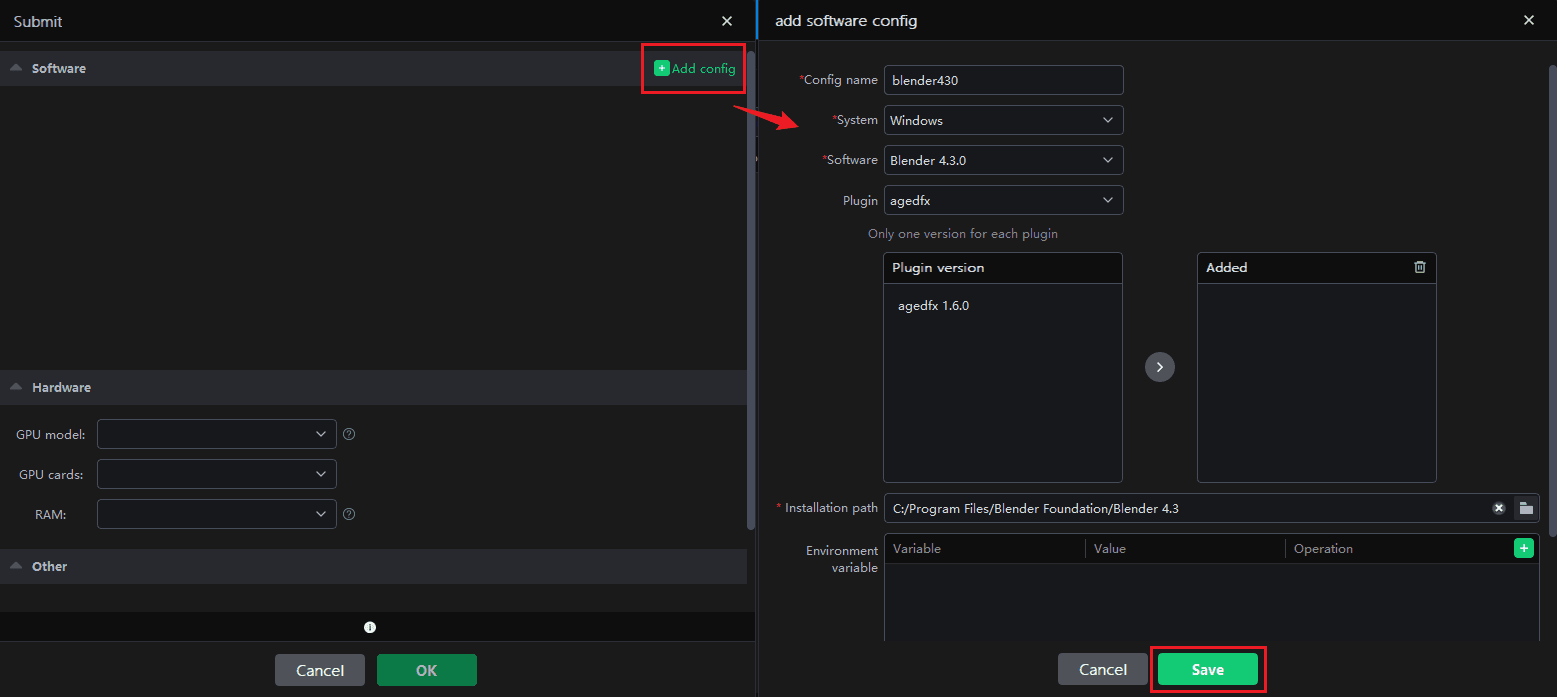Open the GPU model dropdown
Image resolution: width=1557 pixels, height=697 pixels.
(x=216, y=434)
